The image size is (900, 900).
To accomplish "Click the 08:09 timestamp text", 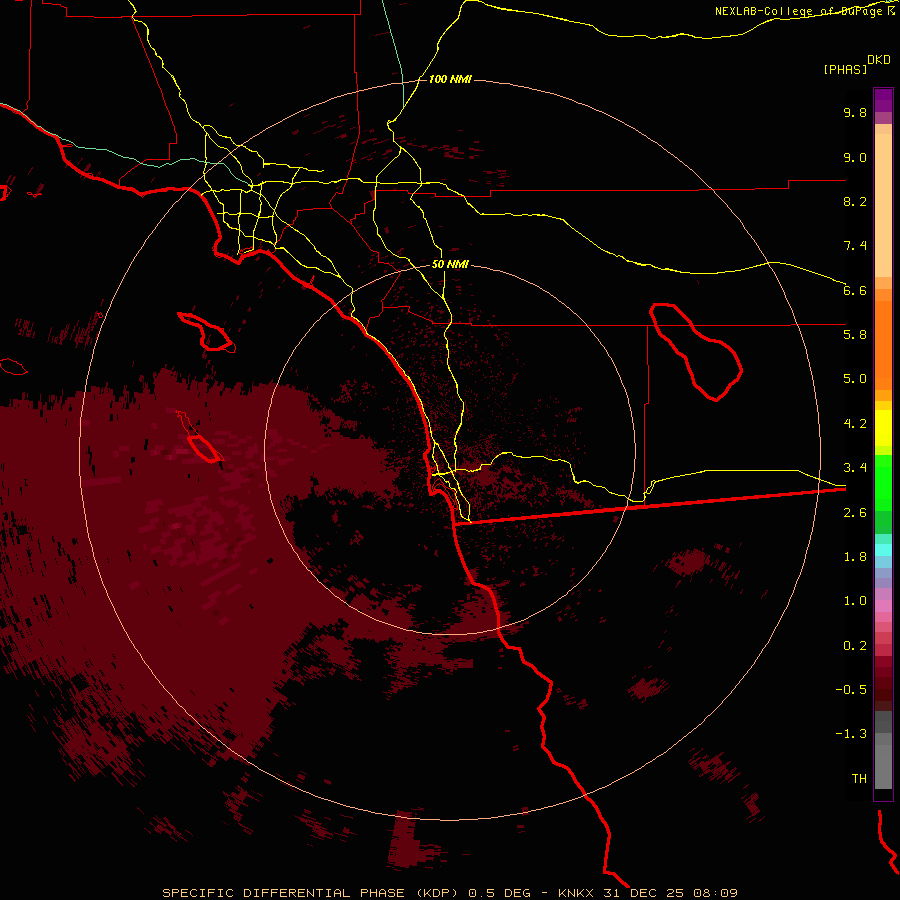I will pyautogui.click(x=715, y=893).
